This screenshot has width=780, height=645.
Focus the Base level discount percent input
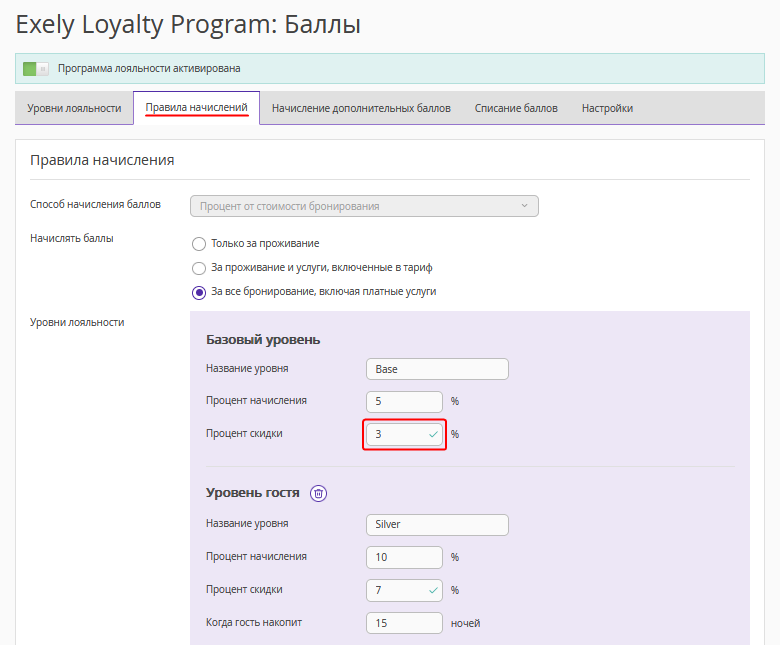pyautogui.click(x=395, y=435)
